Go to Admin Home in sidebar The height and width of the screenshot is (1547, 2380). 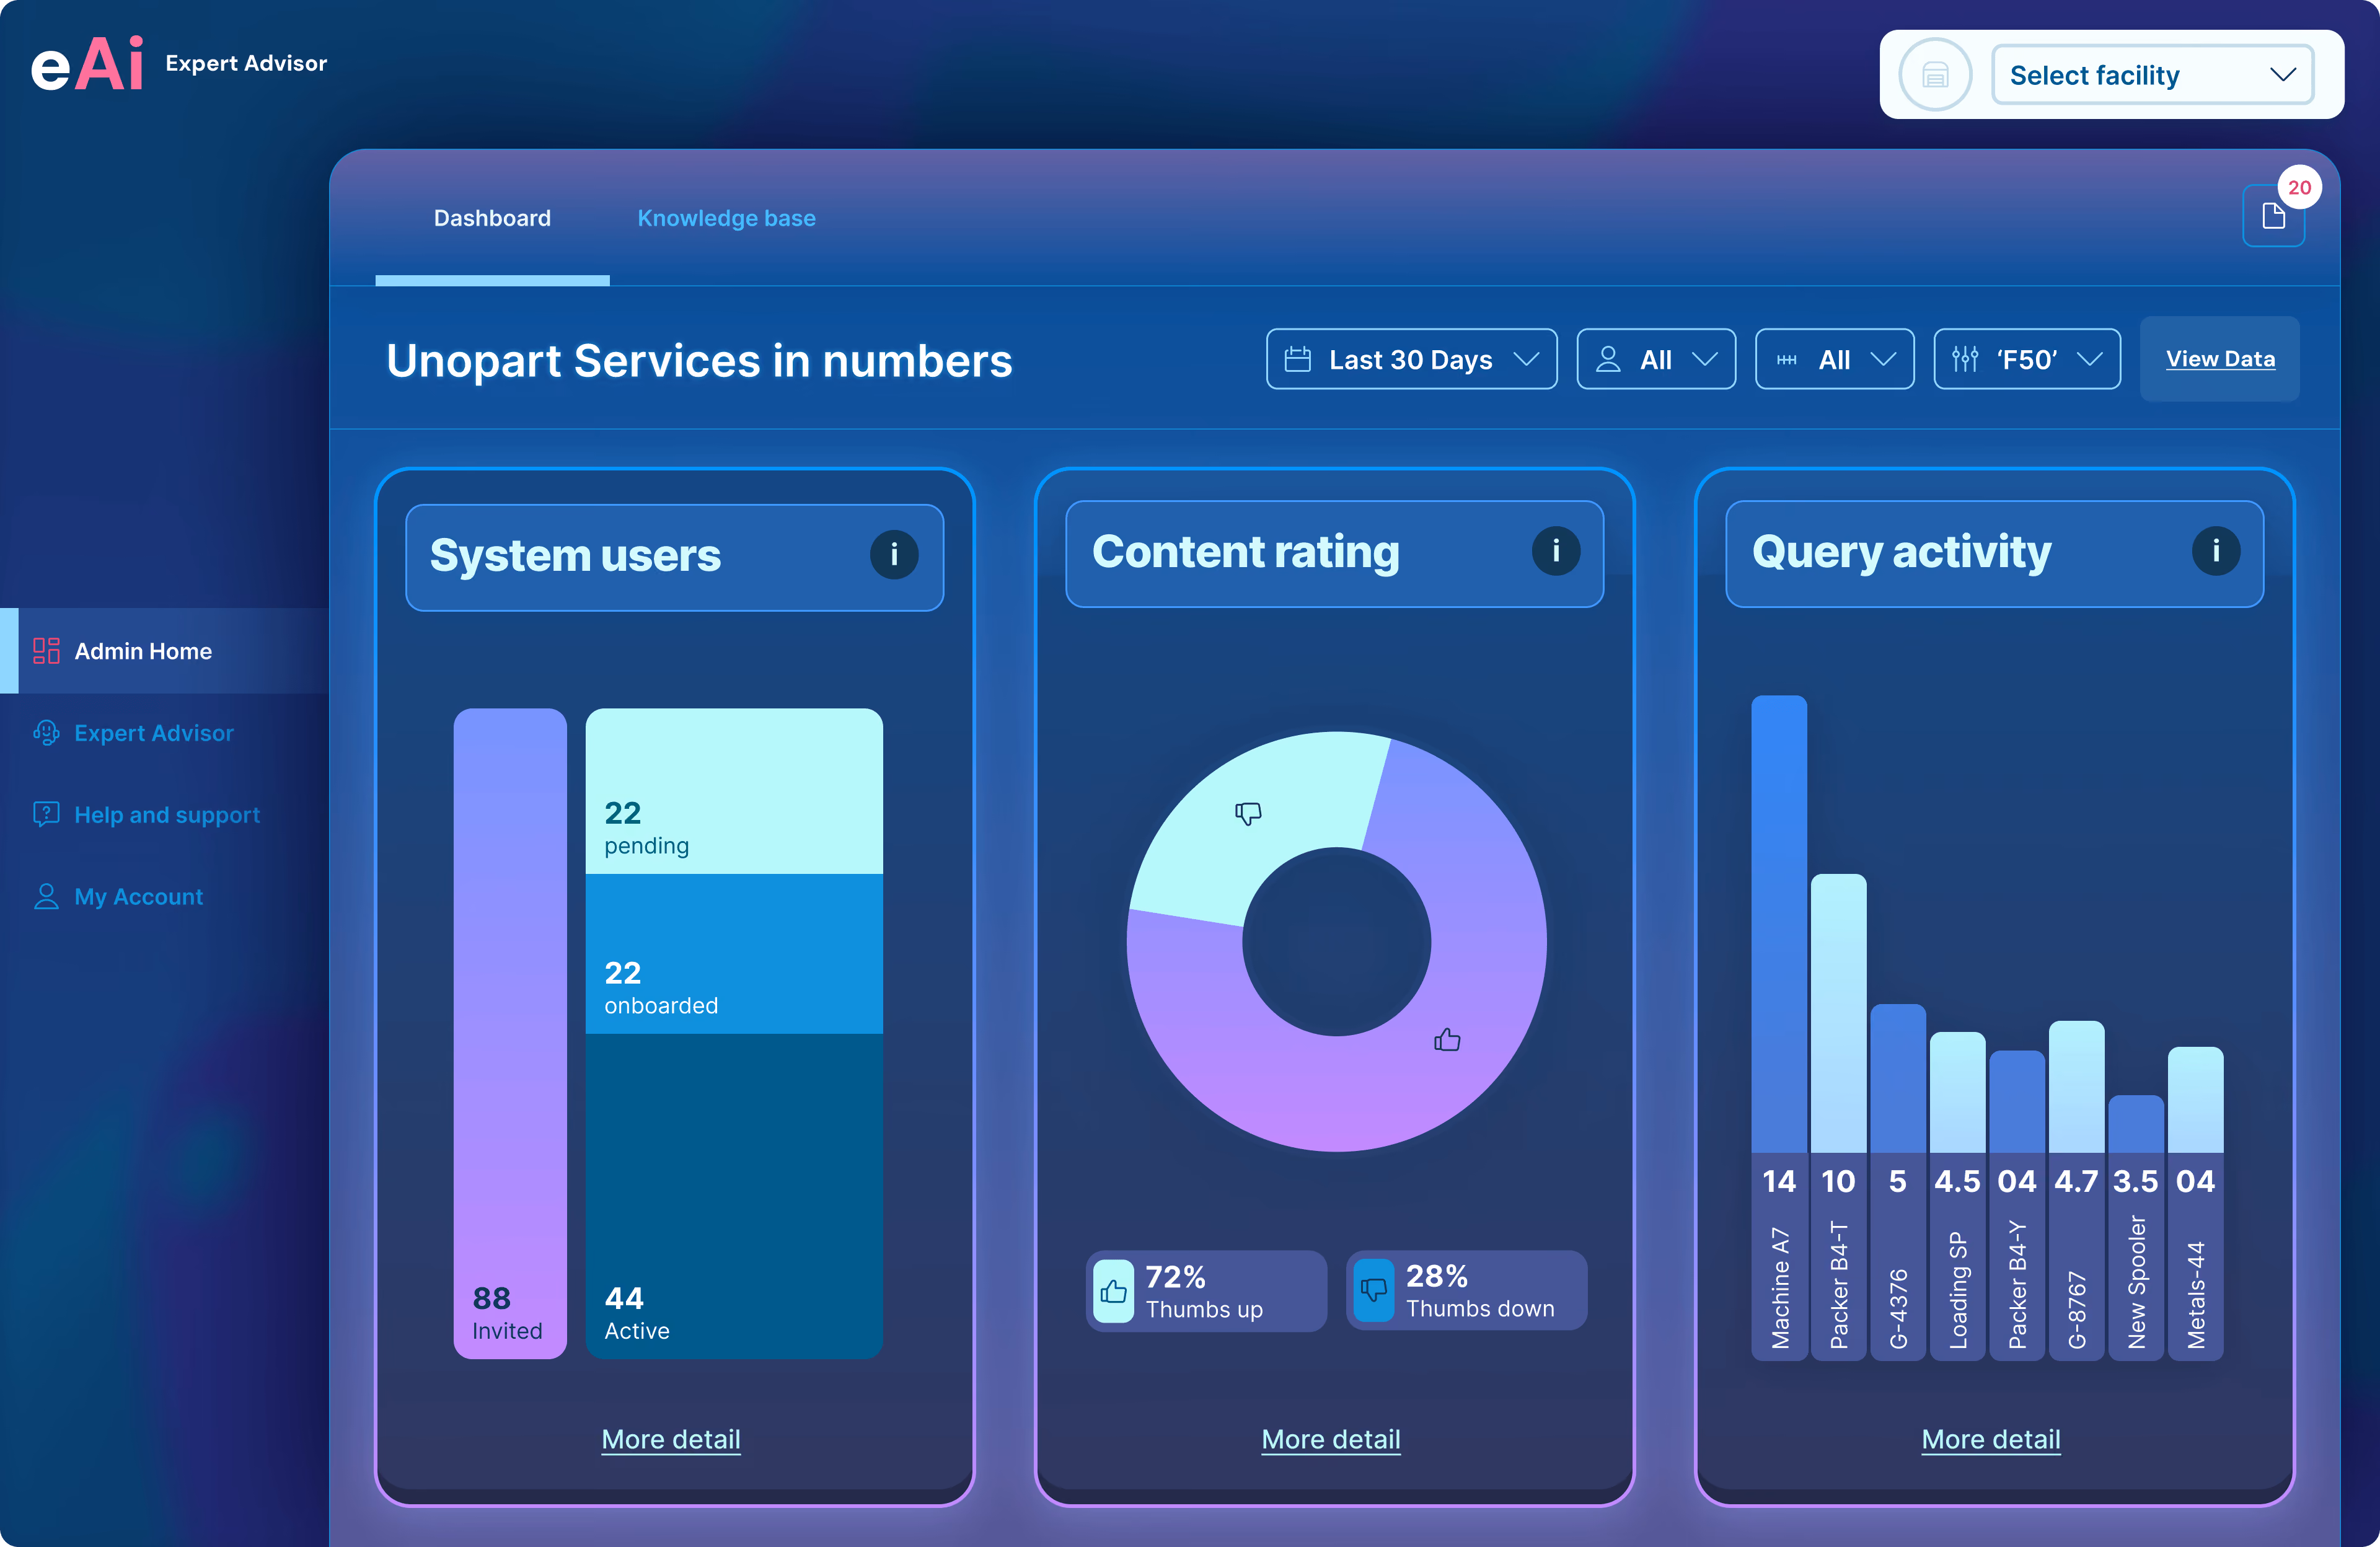coord(165,651)
